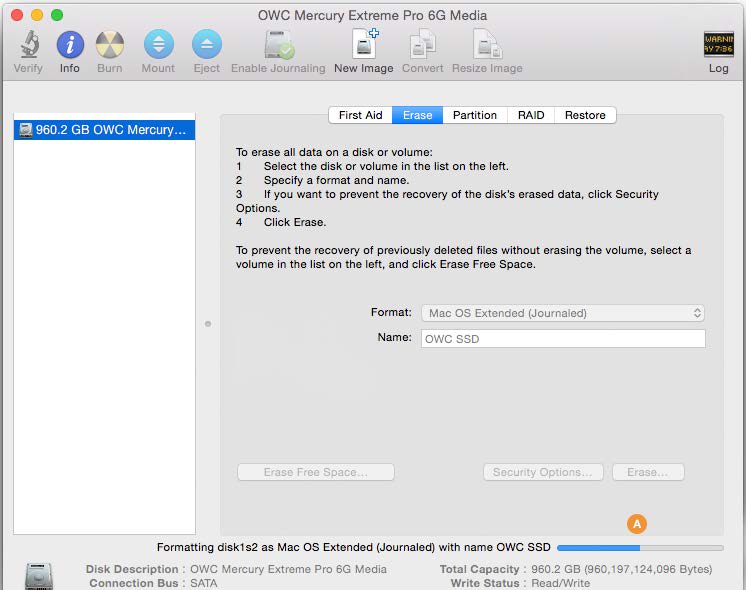Click the Connection Bus SATA value

pos(204,583)
